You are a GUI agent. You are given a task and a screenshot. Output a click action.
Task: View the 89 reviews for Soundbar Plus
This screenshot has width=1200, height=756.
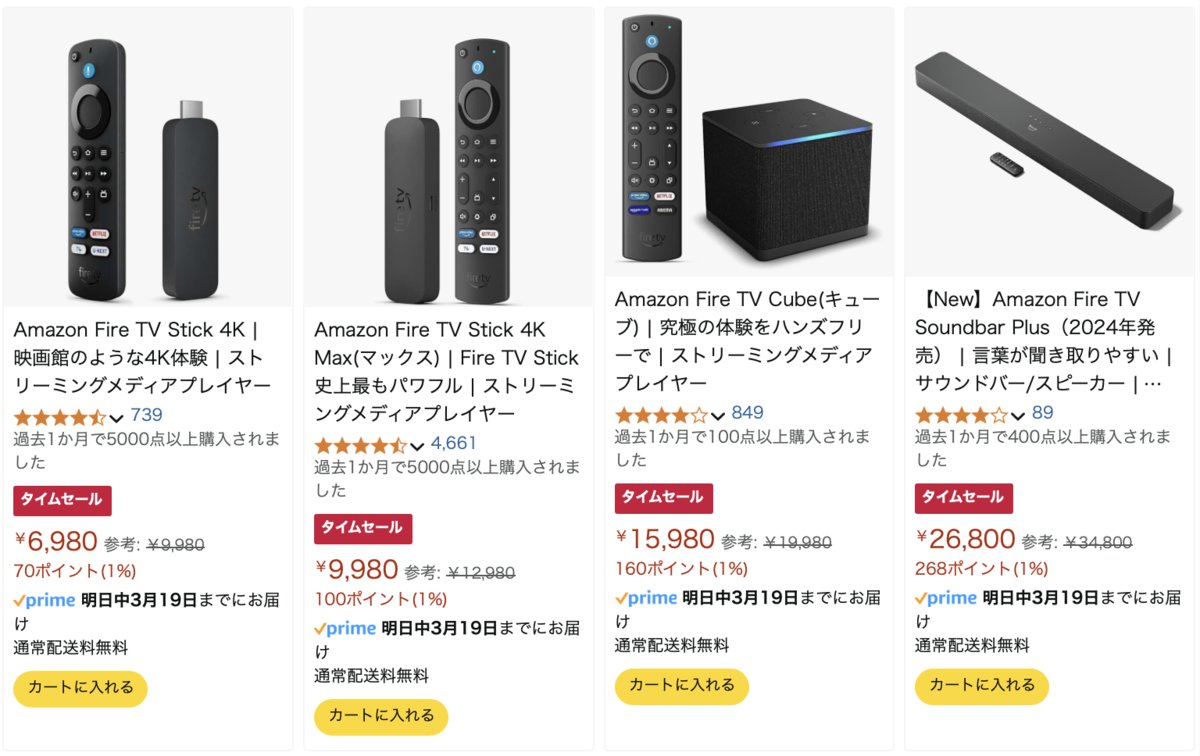click(1042, 413)
